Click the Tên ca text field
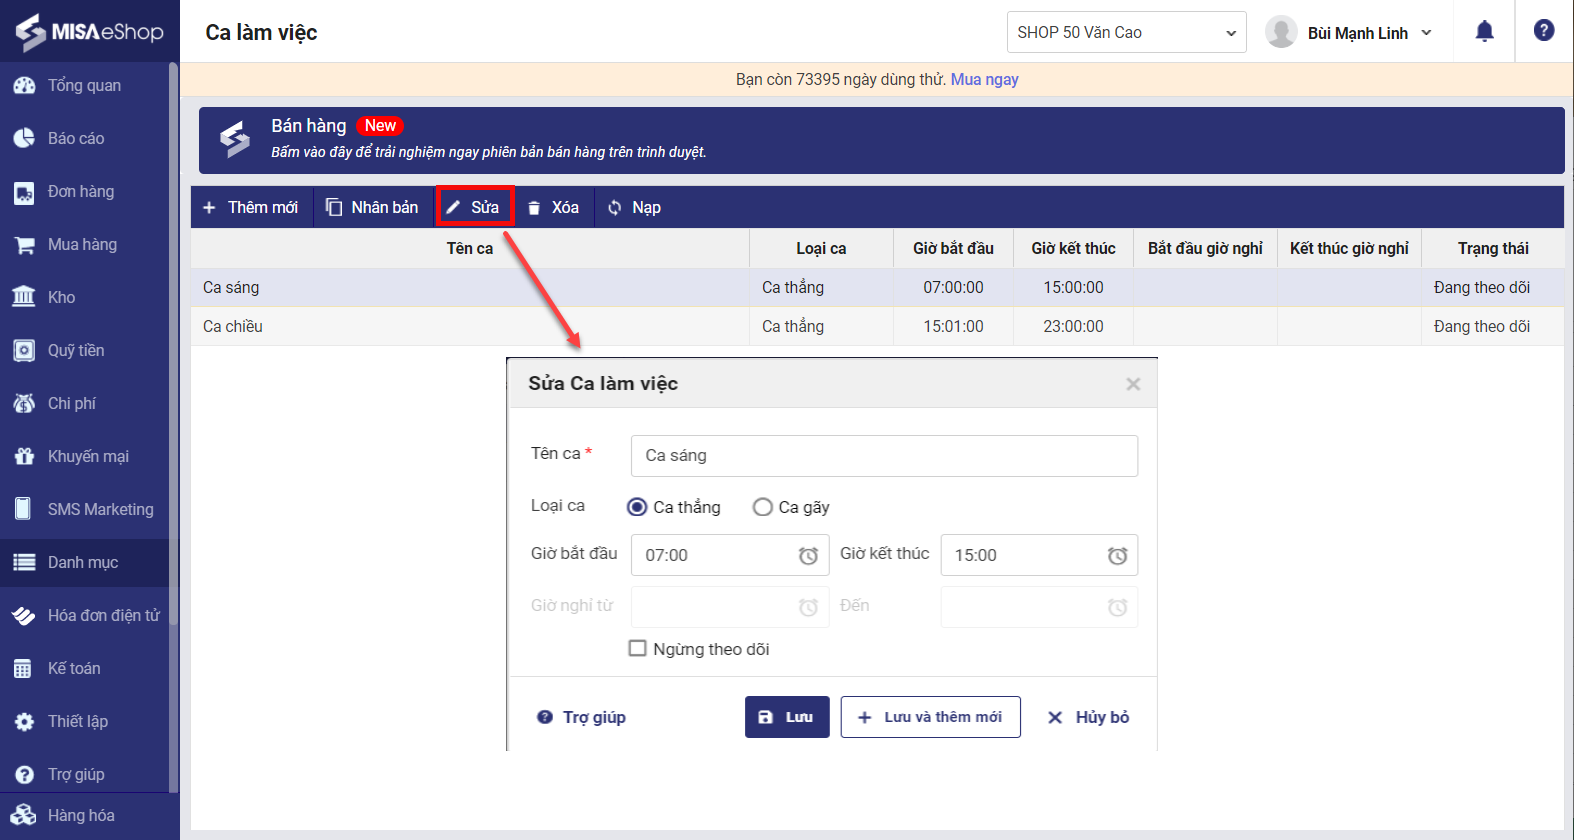This screenshot has width=1574, height=840. (884, 456)
